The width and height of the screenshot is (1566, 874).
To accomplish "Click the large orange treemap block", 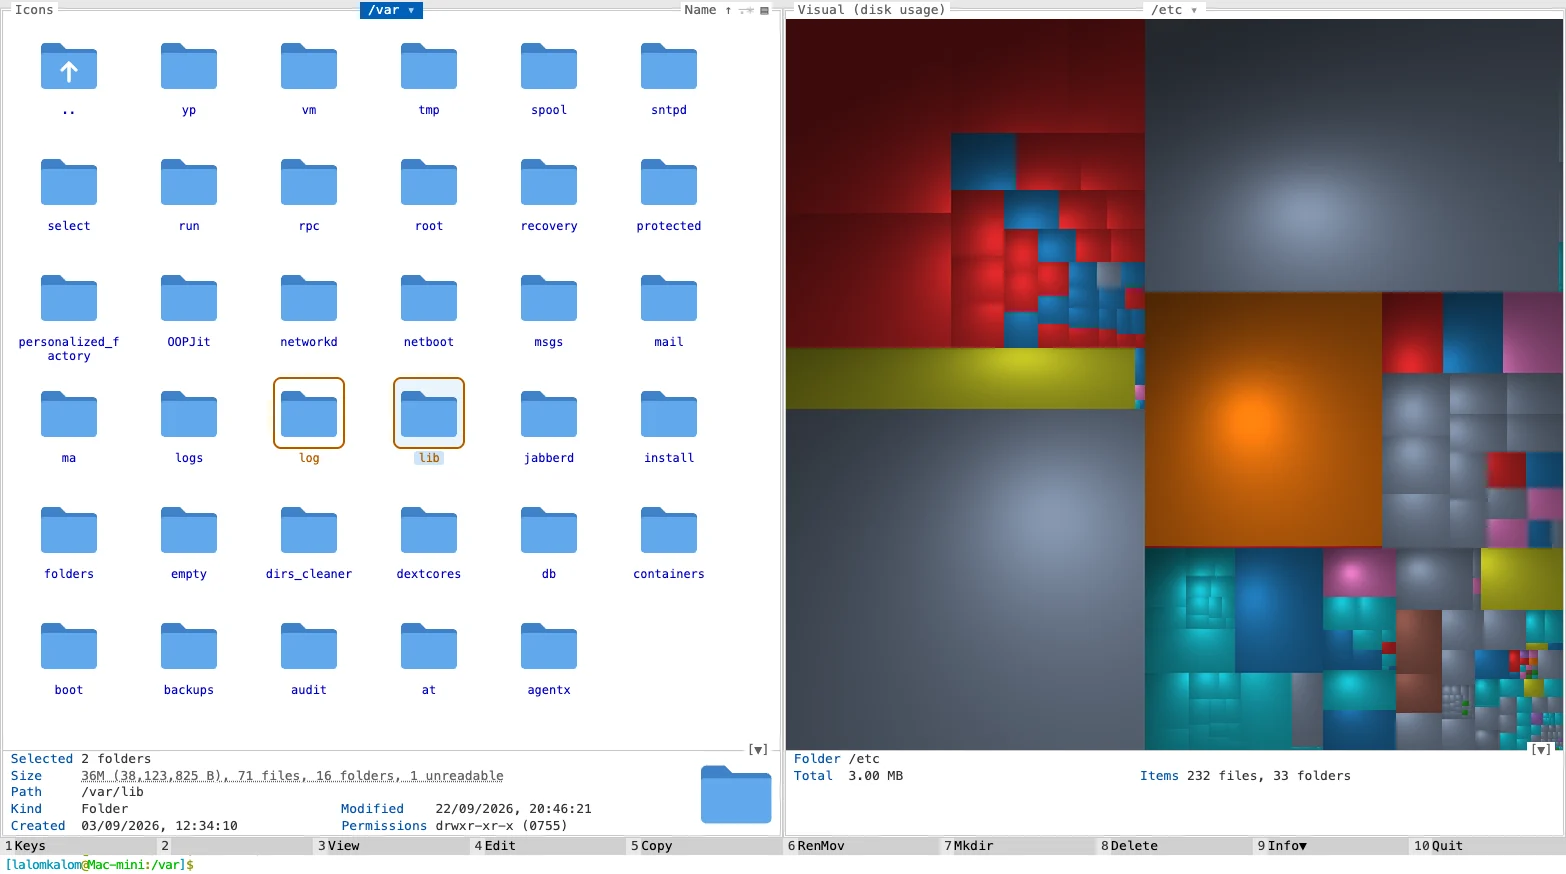I will [x=1263, y=419].
